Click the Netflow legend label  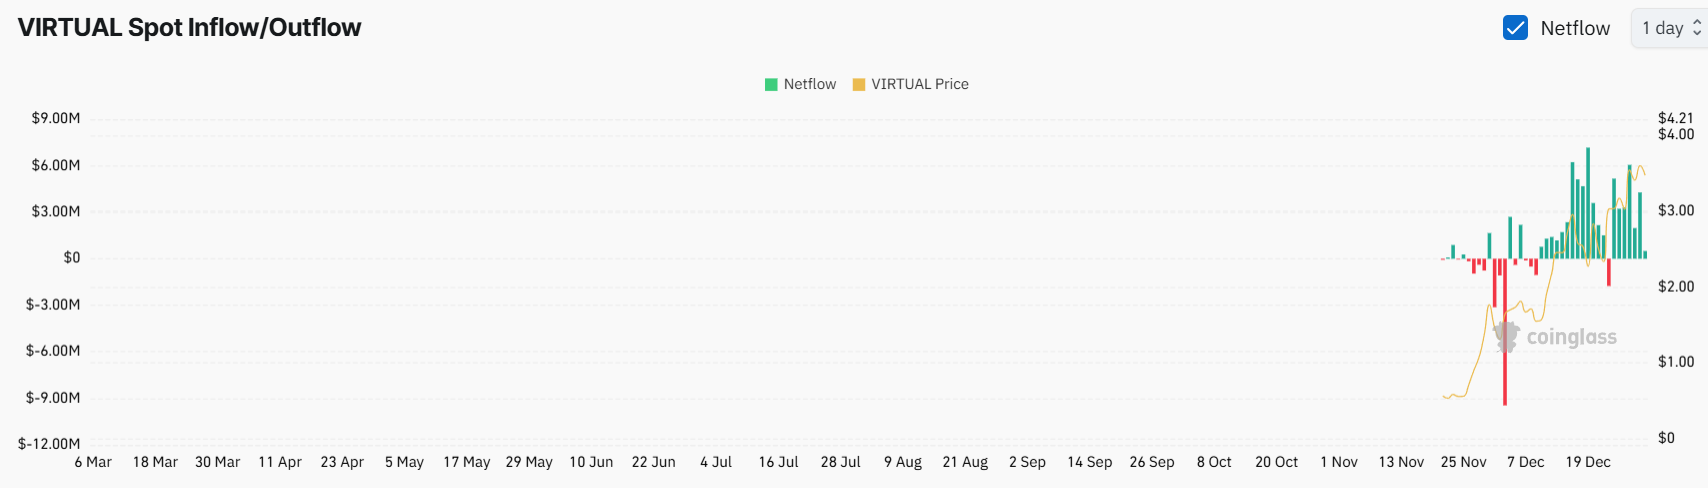(810, 84)
